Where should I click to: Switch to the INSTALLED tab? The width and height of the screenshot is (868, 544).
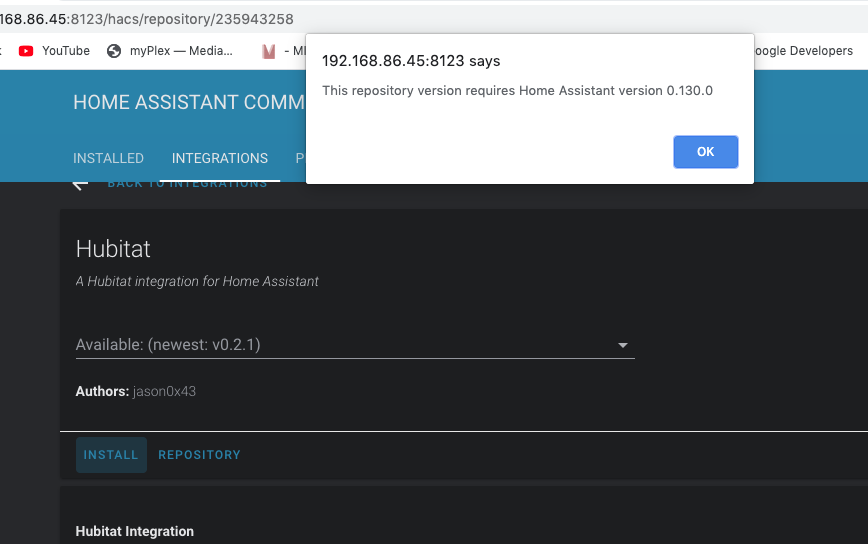(108, 158)
